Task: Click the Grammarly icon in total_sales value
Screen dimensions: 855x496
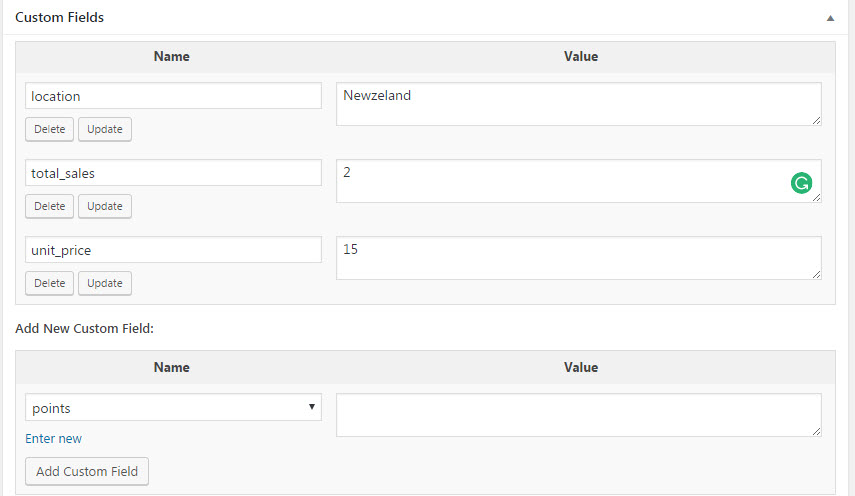Action: [801, 183]
